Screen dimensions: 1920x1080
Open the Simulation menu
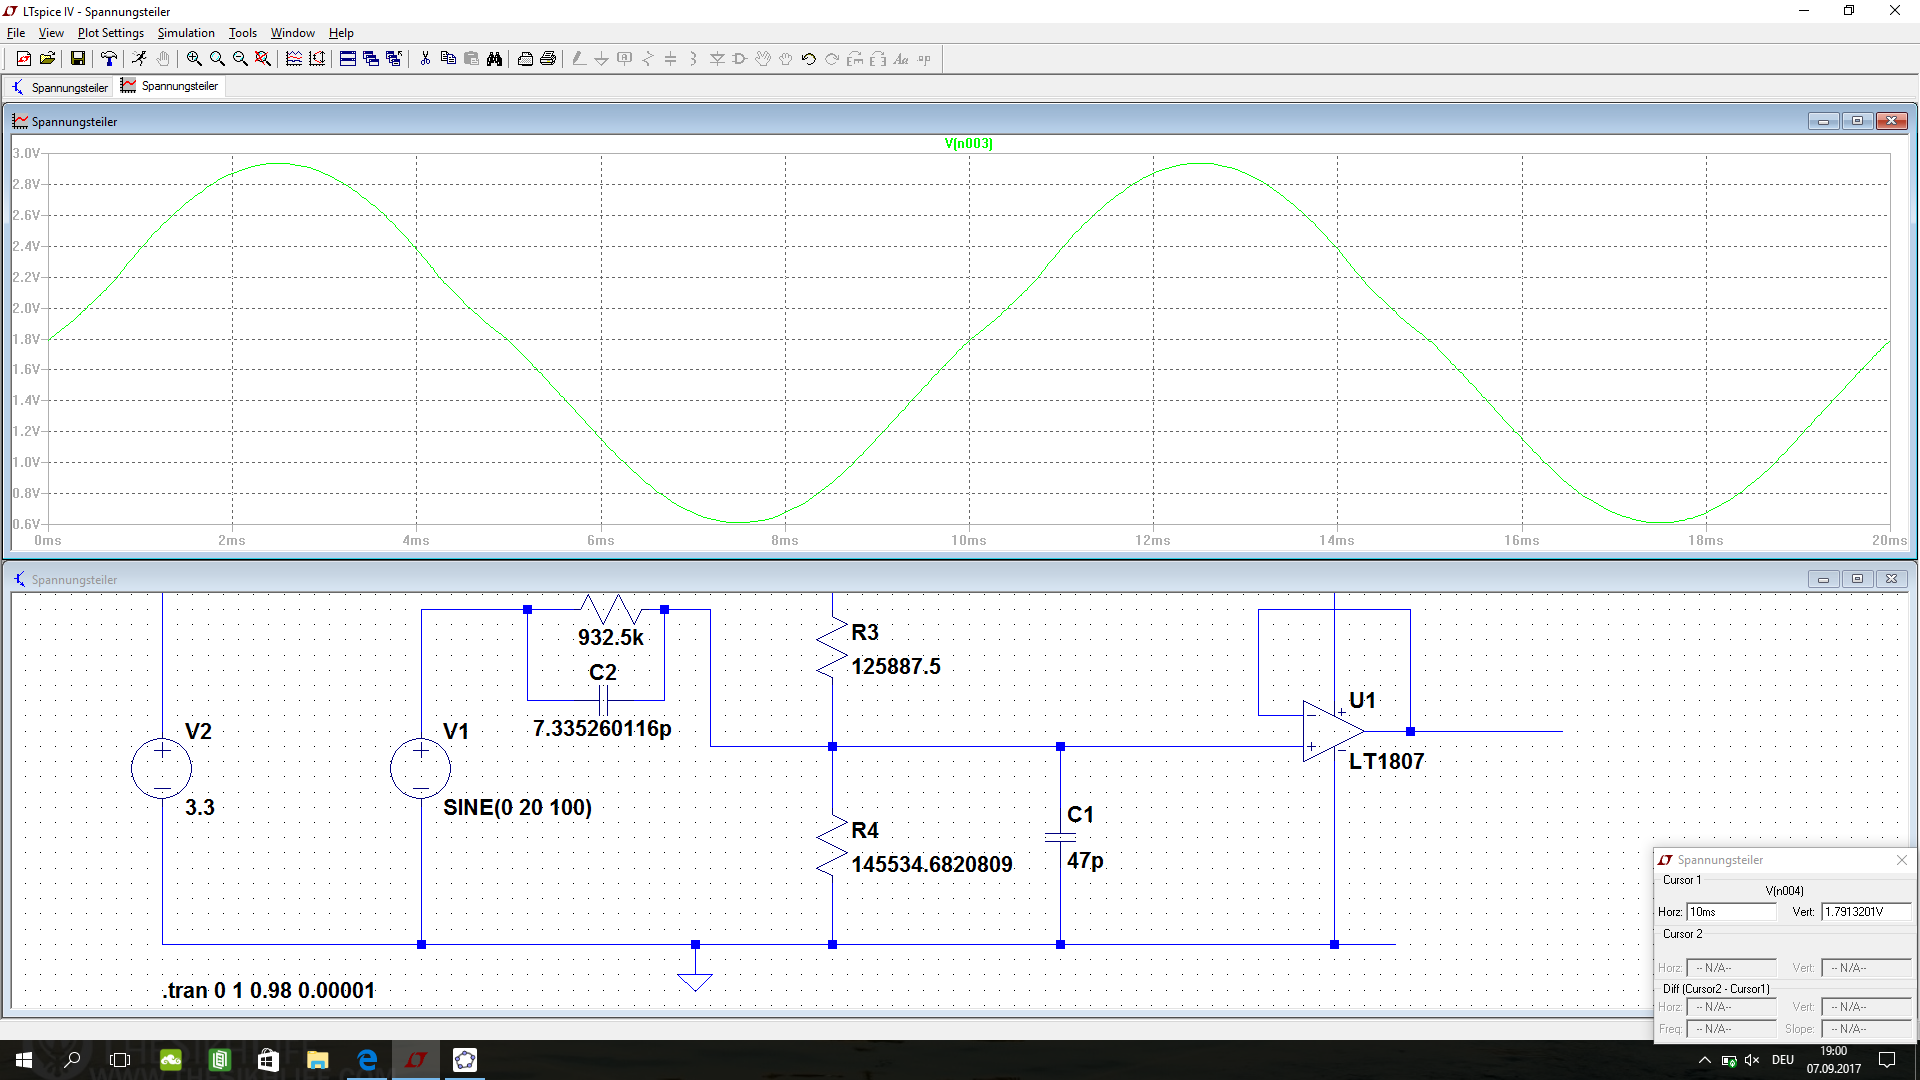point(186,33)
